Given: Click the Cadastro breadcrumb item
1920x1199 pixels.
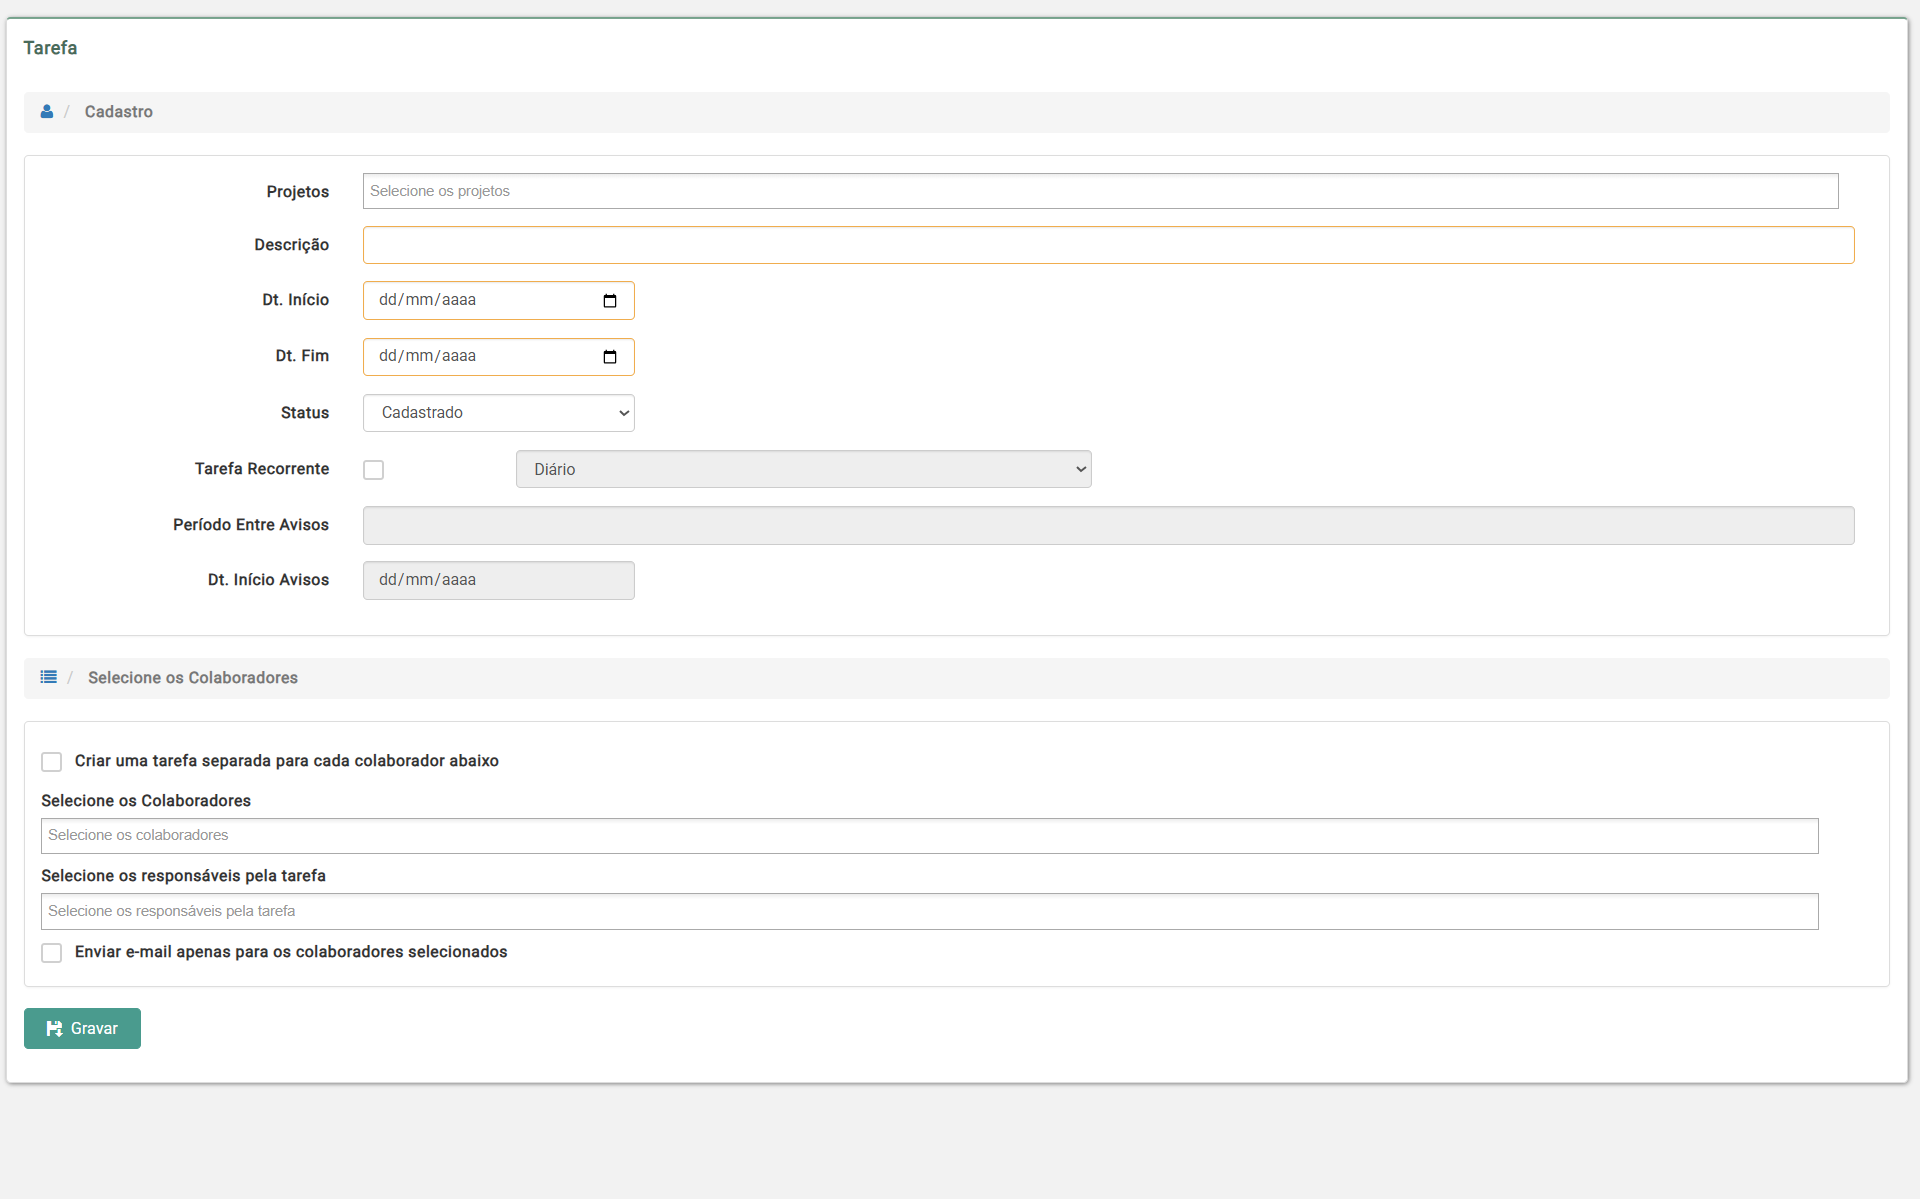Looking at the screenshot, I should 119,112.
